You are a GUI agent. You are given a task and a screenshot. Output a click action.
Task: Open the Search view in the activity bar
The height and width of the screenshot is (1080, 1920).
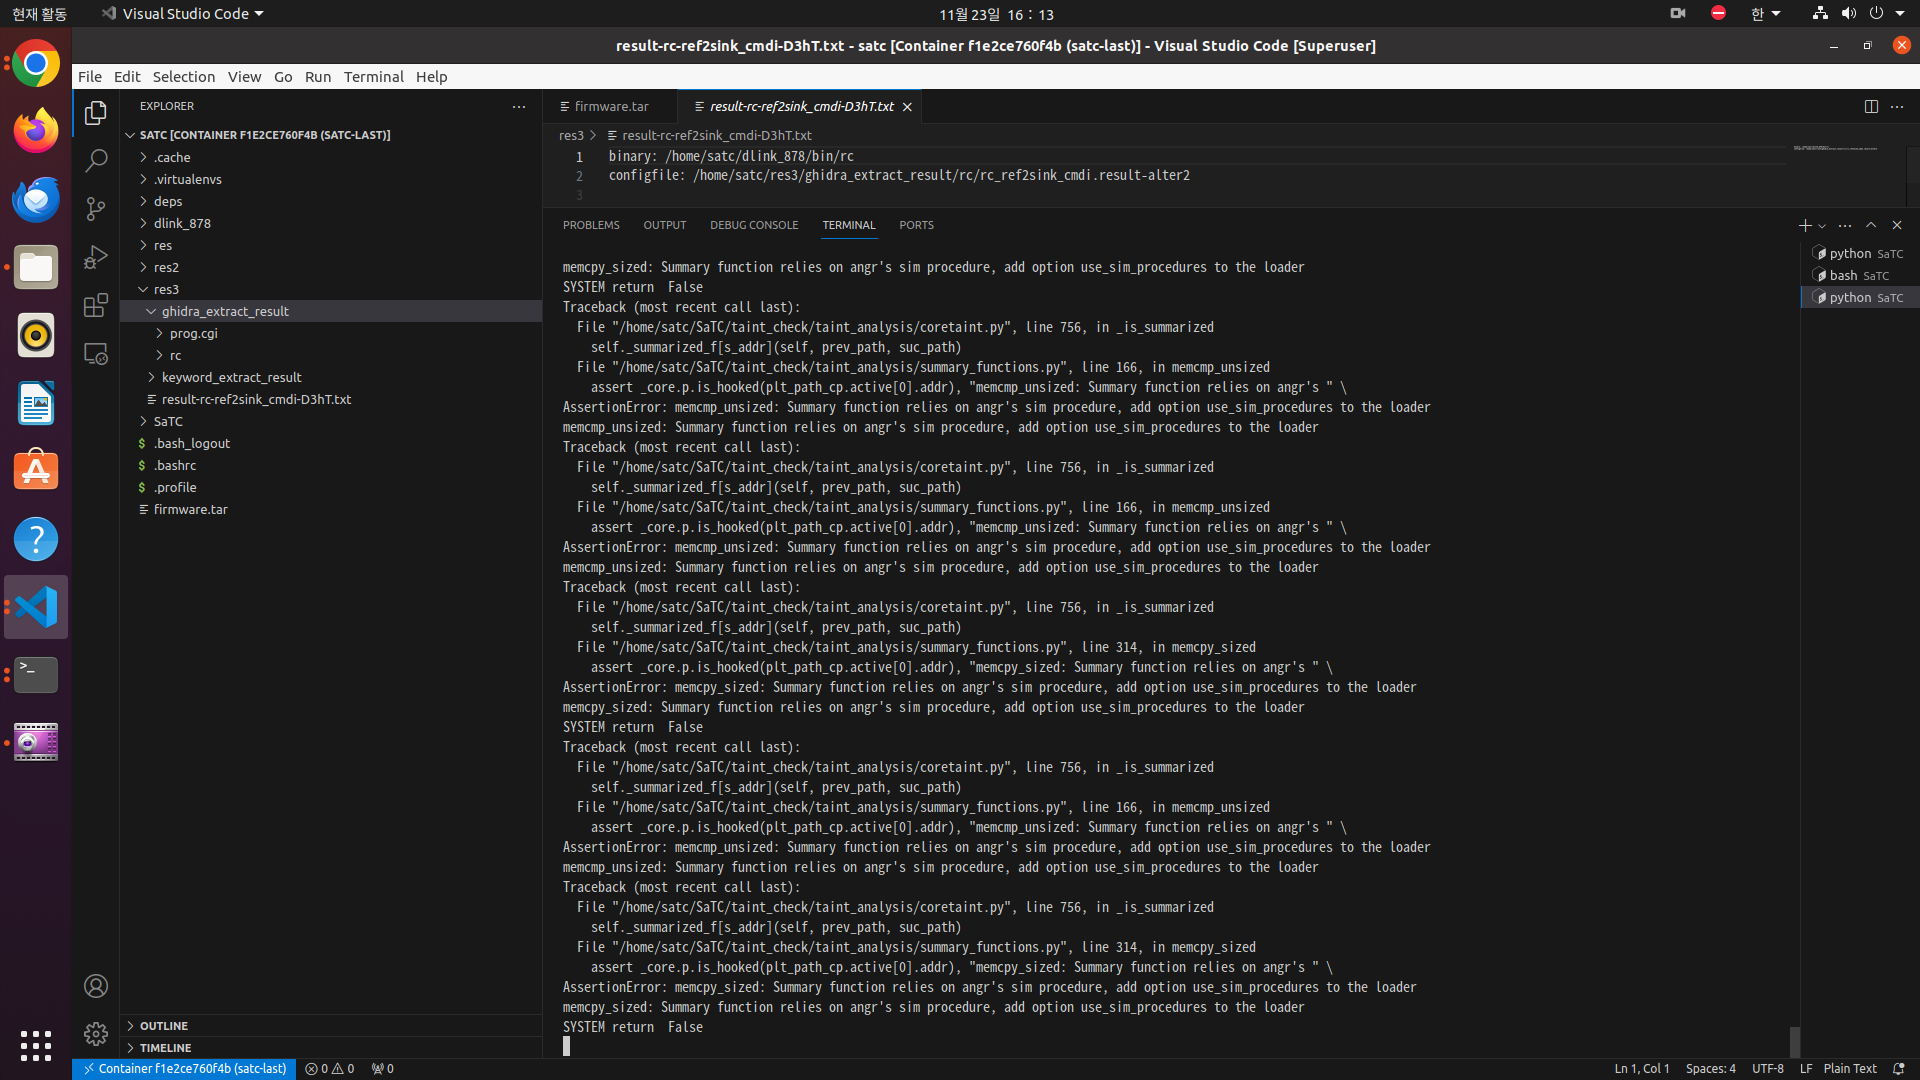[x=96, y=160]
